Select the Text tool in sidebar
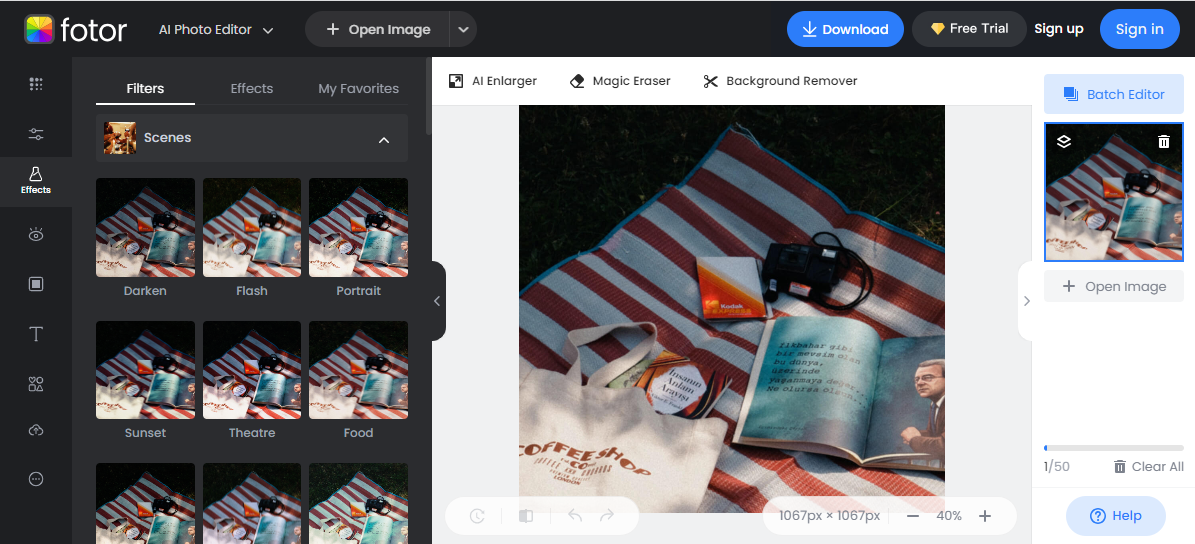 pos(36,334)
